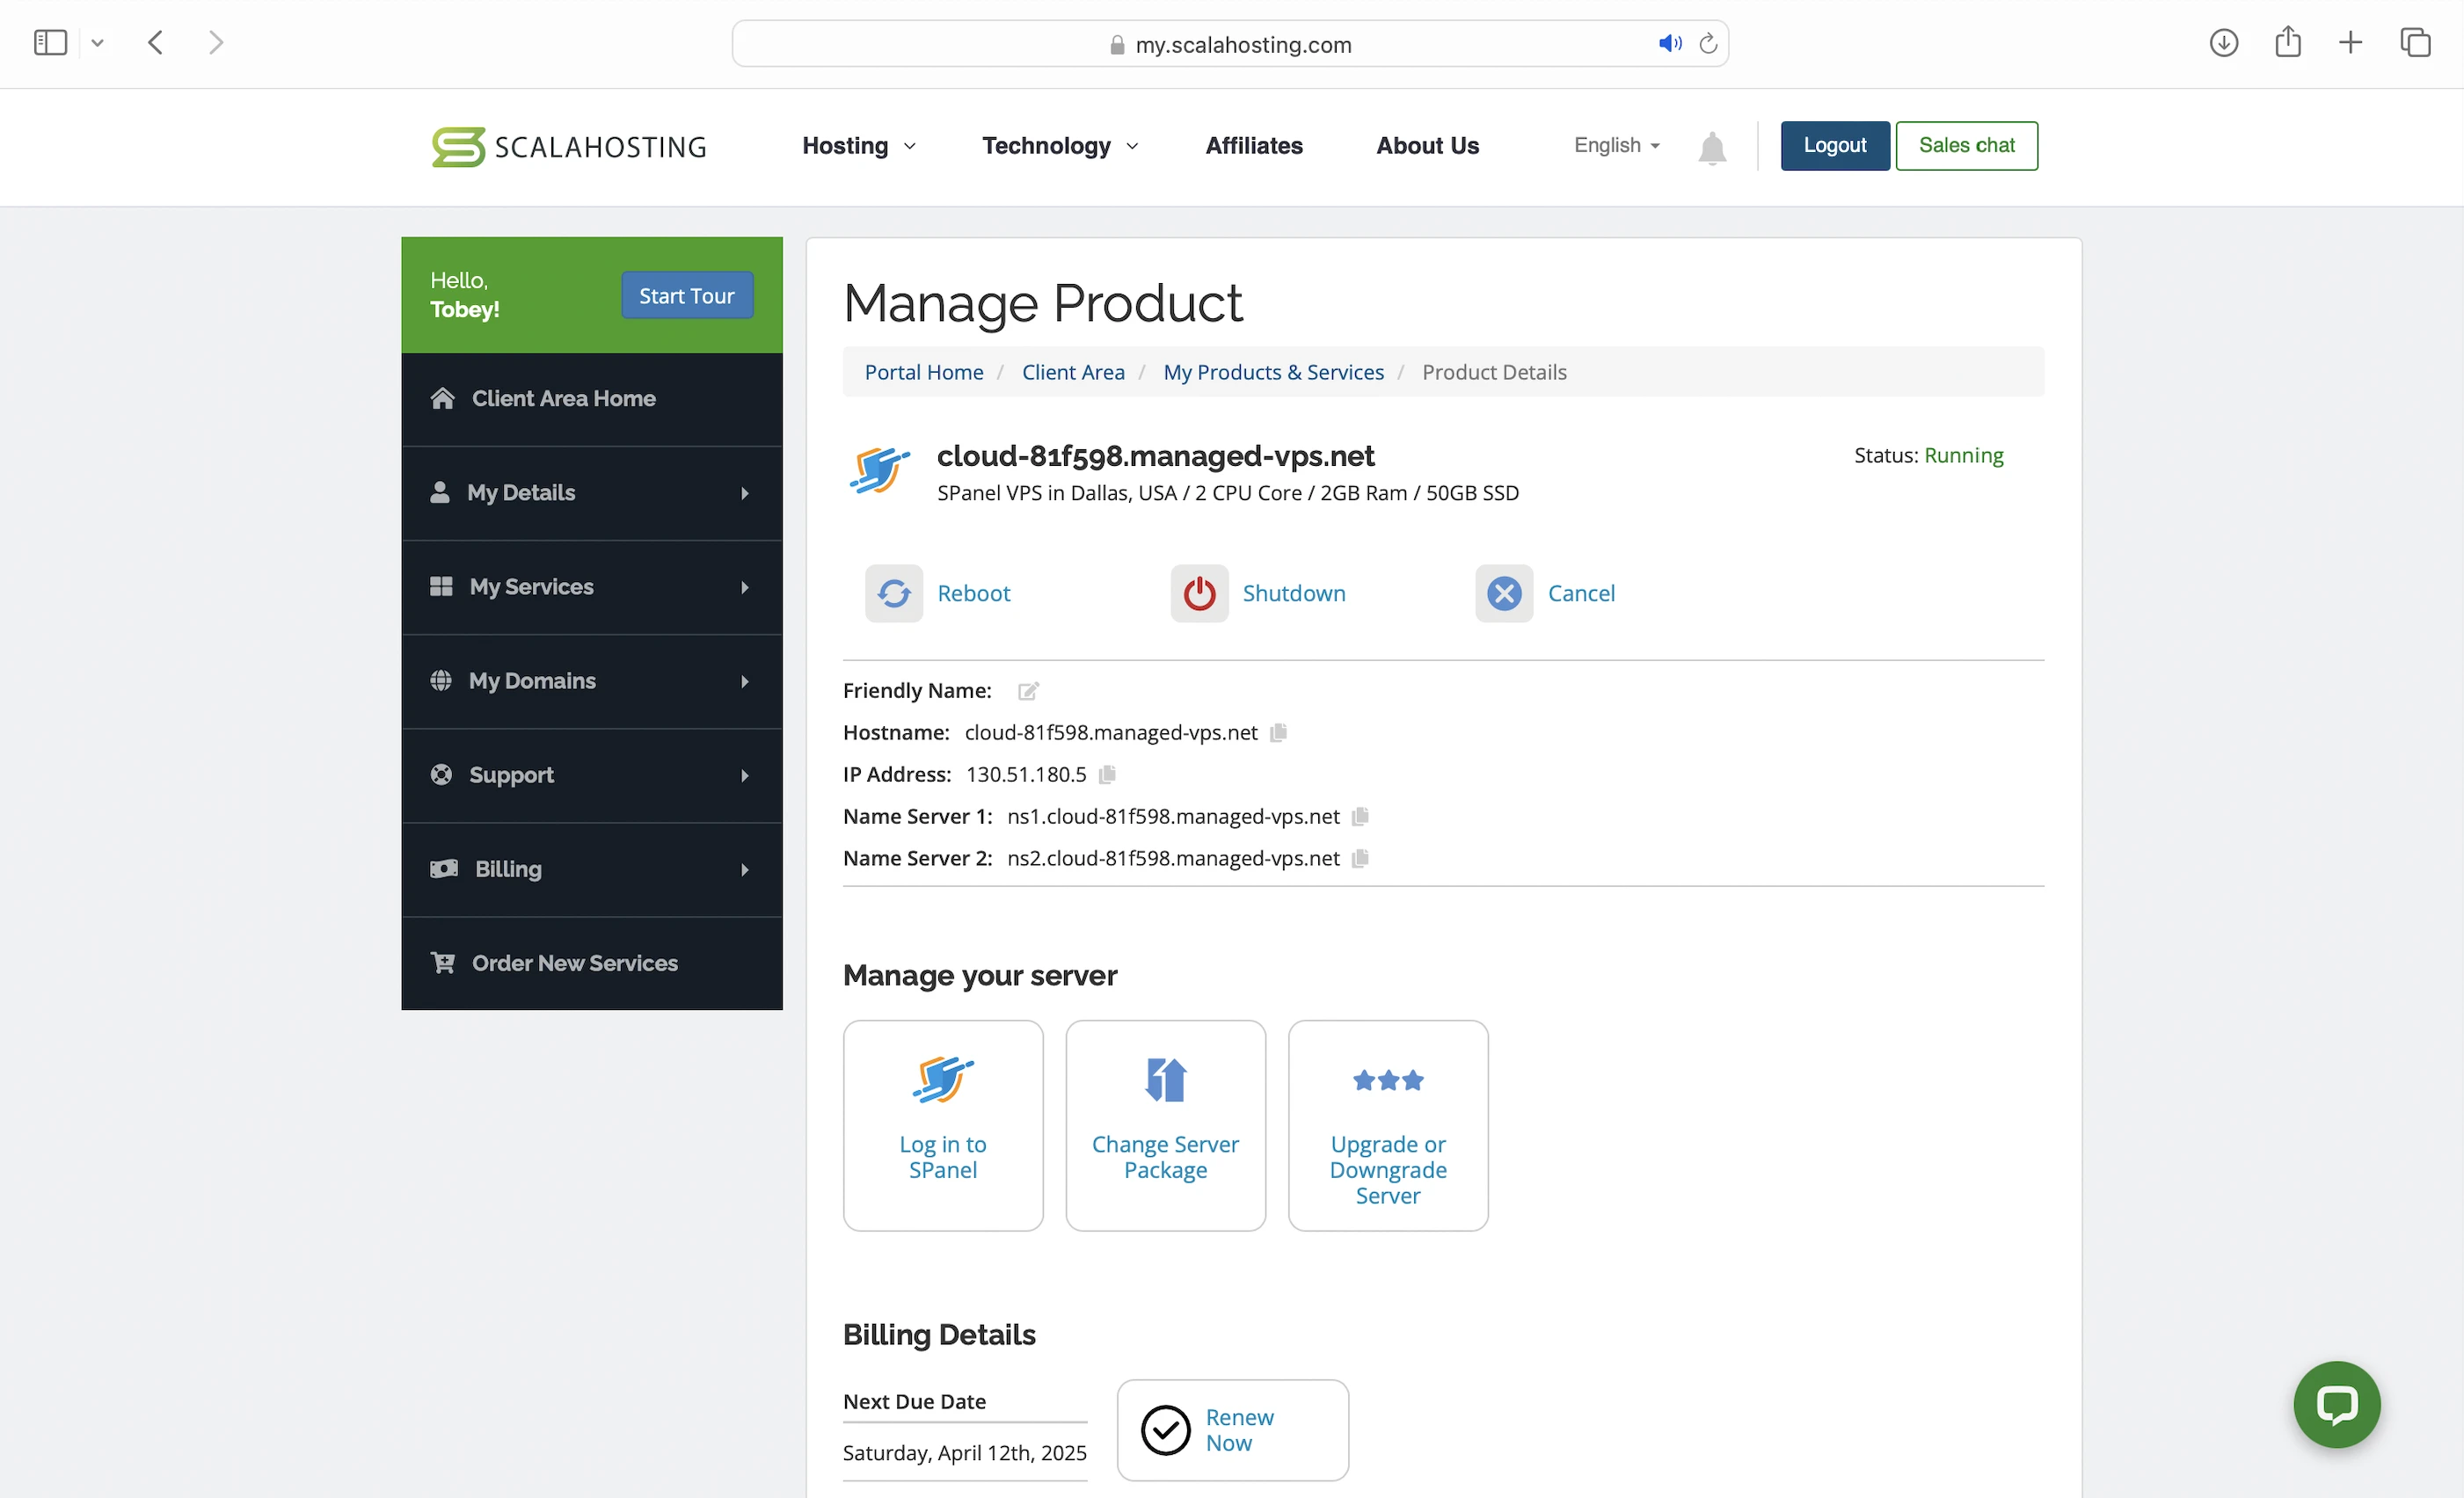Follow the My Products & Services breadcrumb

[x=1273, y=372]
